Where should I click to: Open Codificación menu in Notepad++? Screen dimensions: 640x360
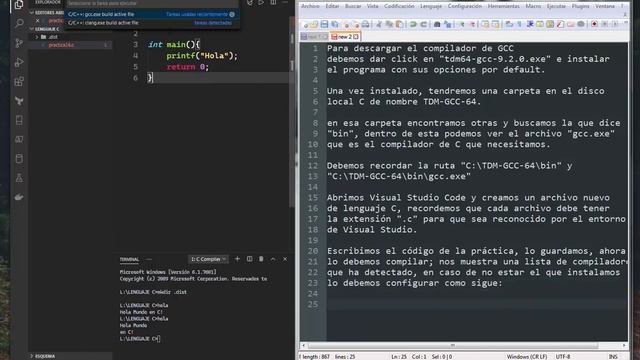[399, 6]
